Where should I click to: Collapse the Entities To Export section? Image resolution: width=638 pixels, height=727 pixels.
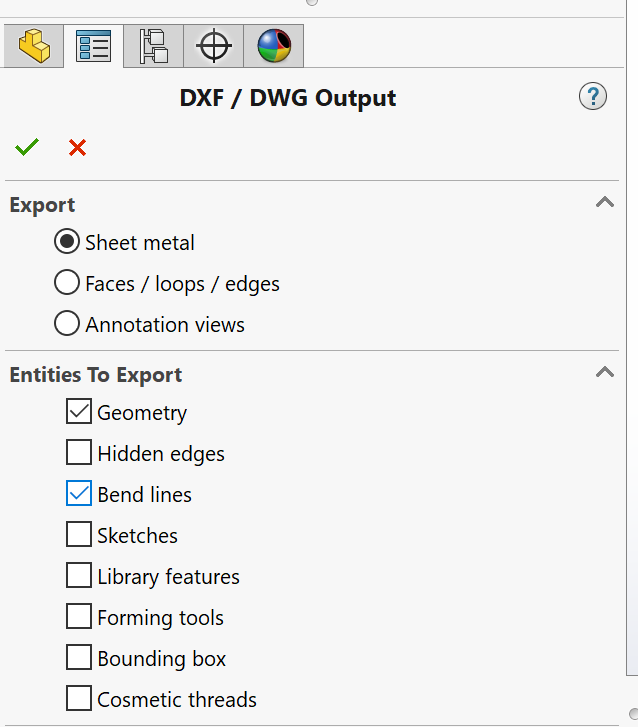point(604,373)
